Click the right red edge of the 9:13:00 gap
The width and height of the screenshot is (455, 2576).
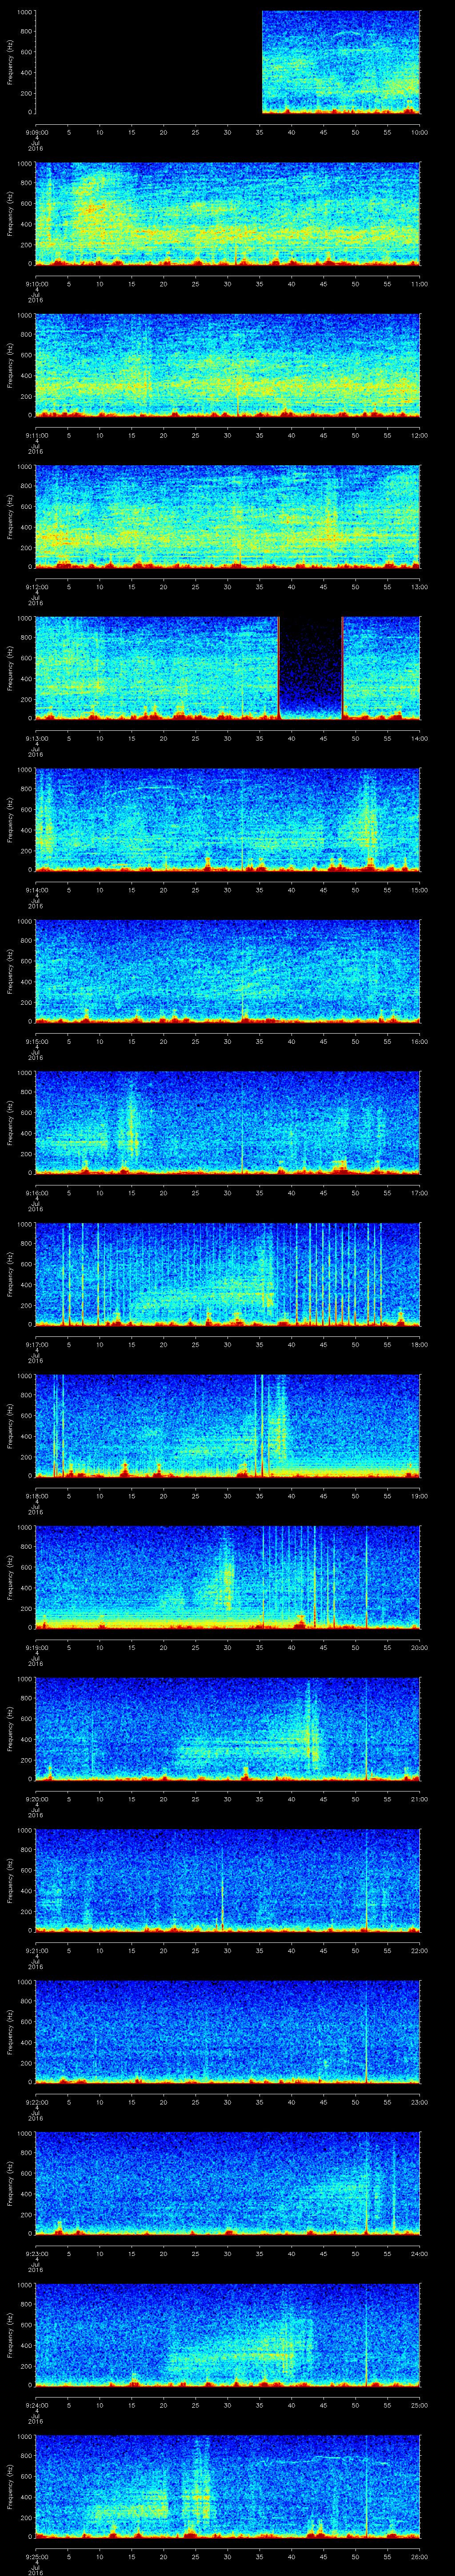coord(342,667)
